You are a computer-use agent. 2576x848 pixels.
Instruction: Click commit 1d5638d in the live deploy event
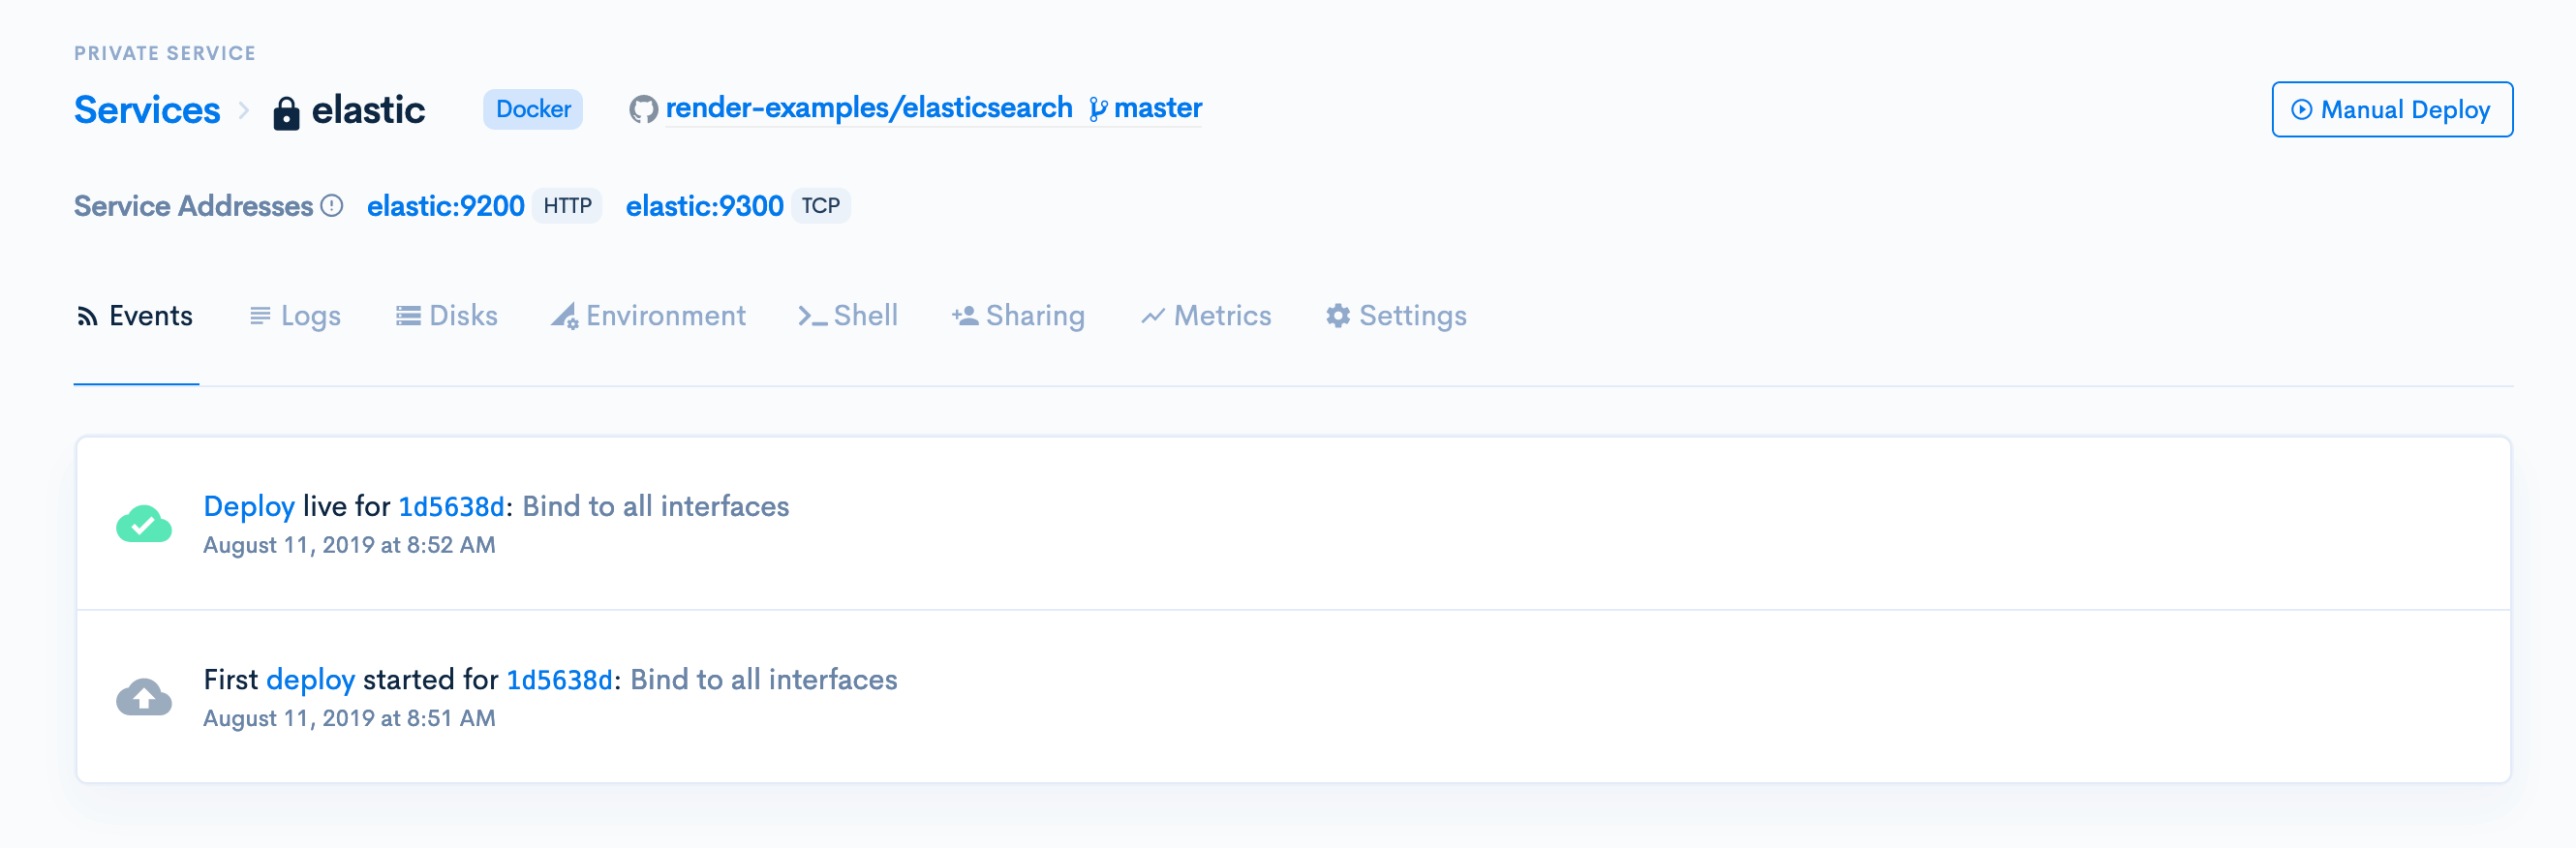pyautogui.click(x=451, y=507)
